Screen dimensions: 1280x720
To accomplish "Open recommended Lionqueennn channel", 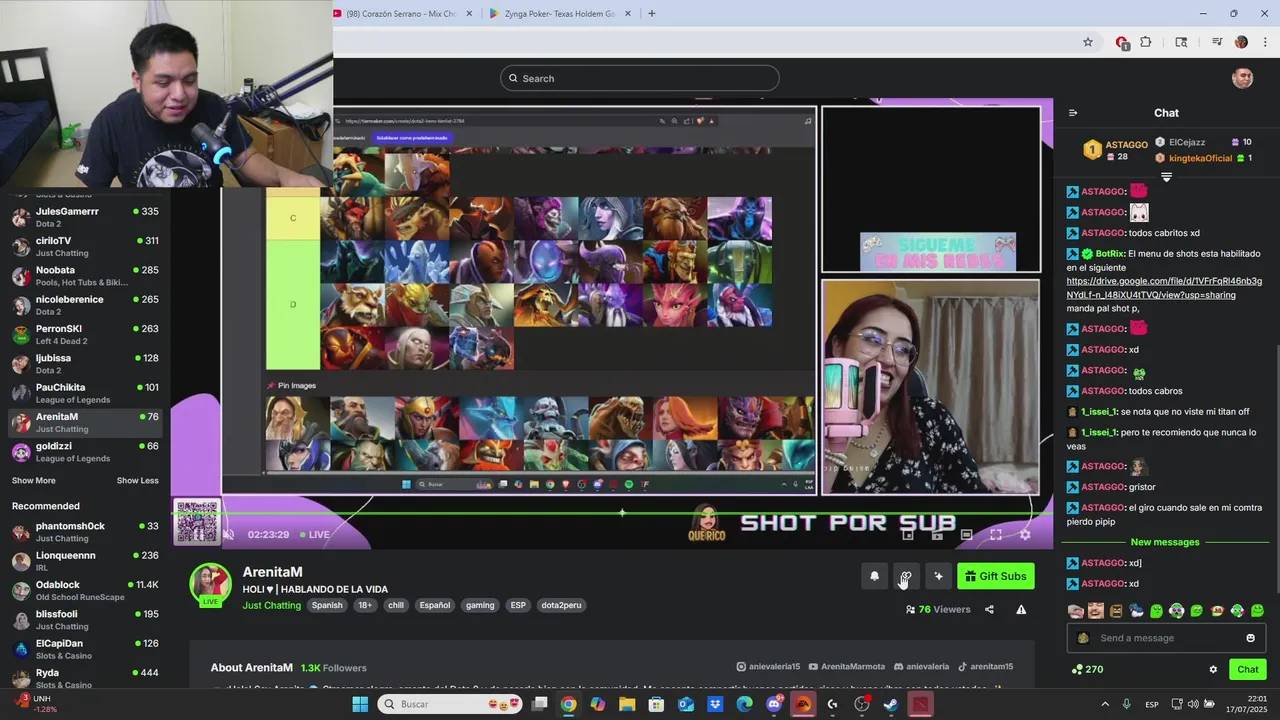I will coord(85,561).
